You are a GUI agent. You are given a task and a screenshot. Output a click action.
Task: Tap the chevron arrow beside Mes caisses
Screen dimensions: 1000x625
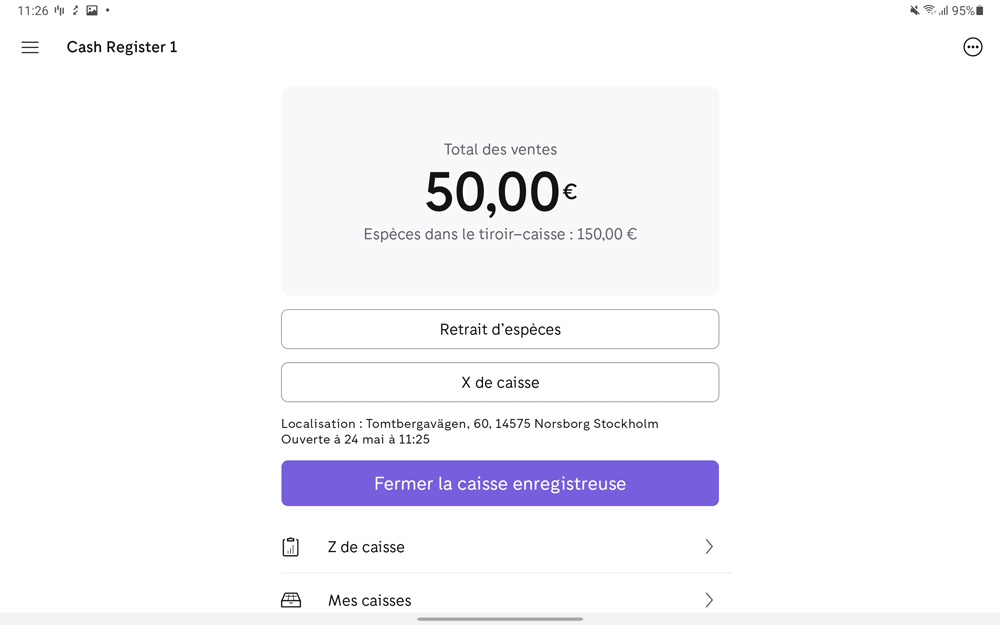click(x=708, y=600)
